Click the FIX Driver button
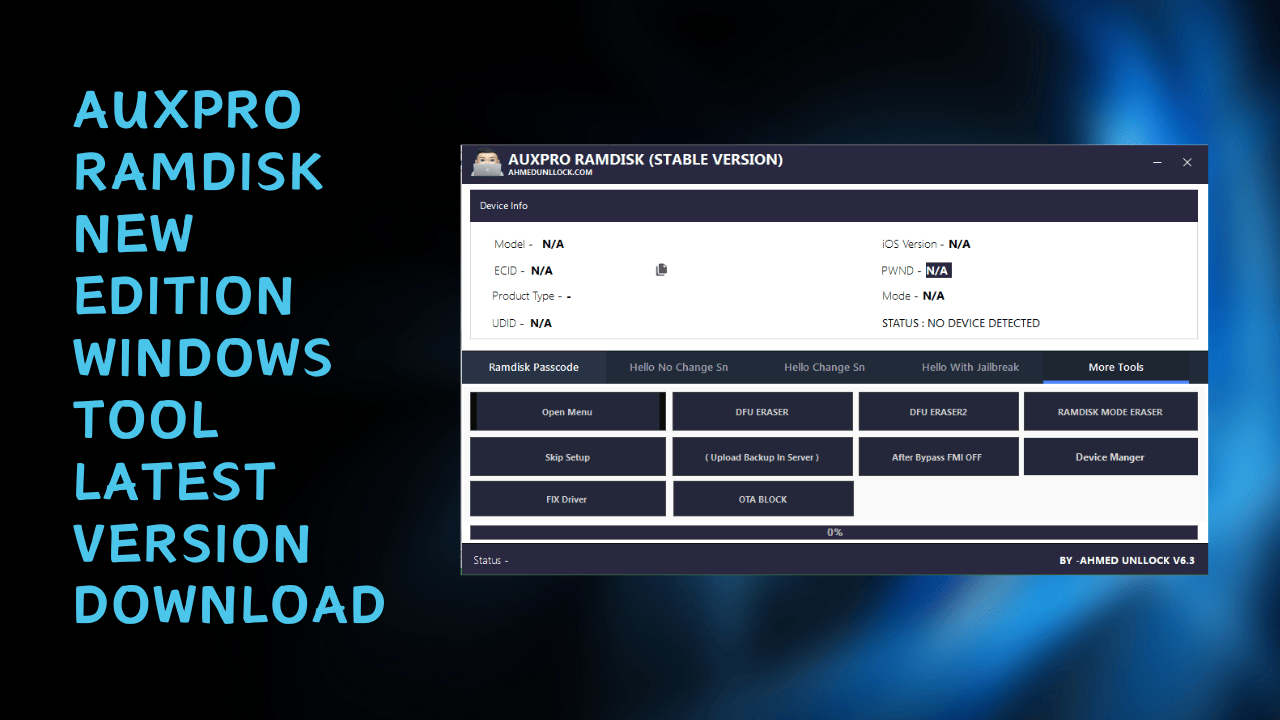The image size is (1280, 720). click(x=568, y=499)
